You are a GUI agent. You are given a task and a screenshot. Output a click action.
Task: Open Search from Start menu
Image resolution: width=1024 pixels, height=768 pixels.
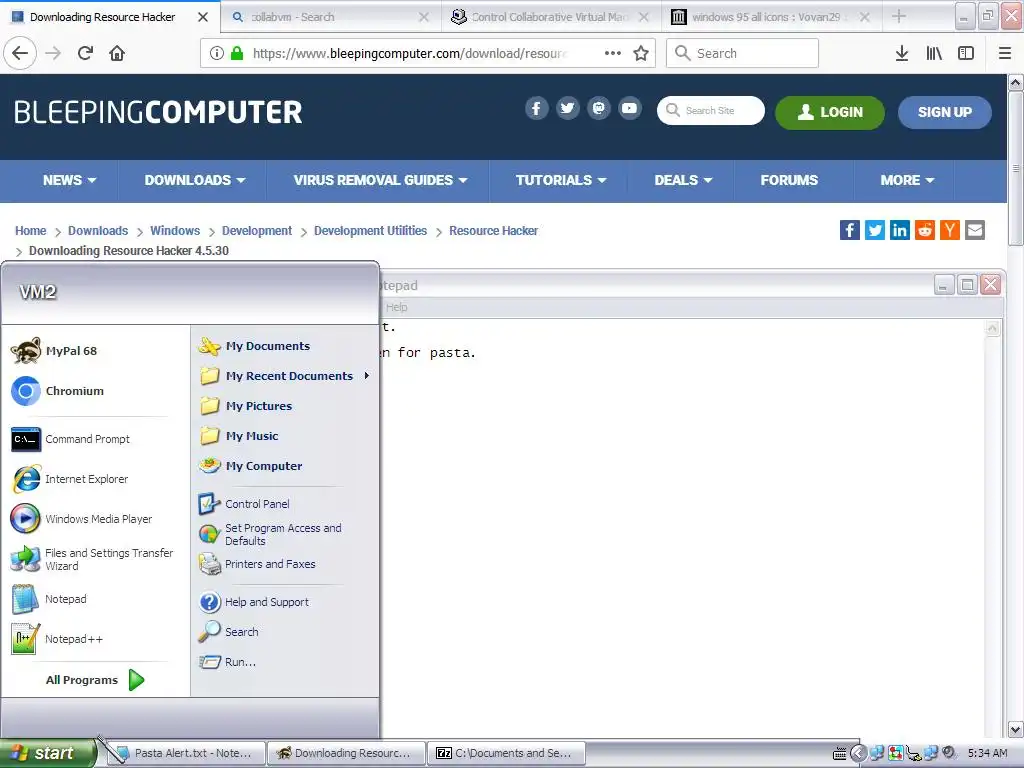pos(229,632)
